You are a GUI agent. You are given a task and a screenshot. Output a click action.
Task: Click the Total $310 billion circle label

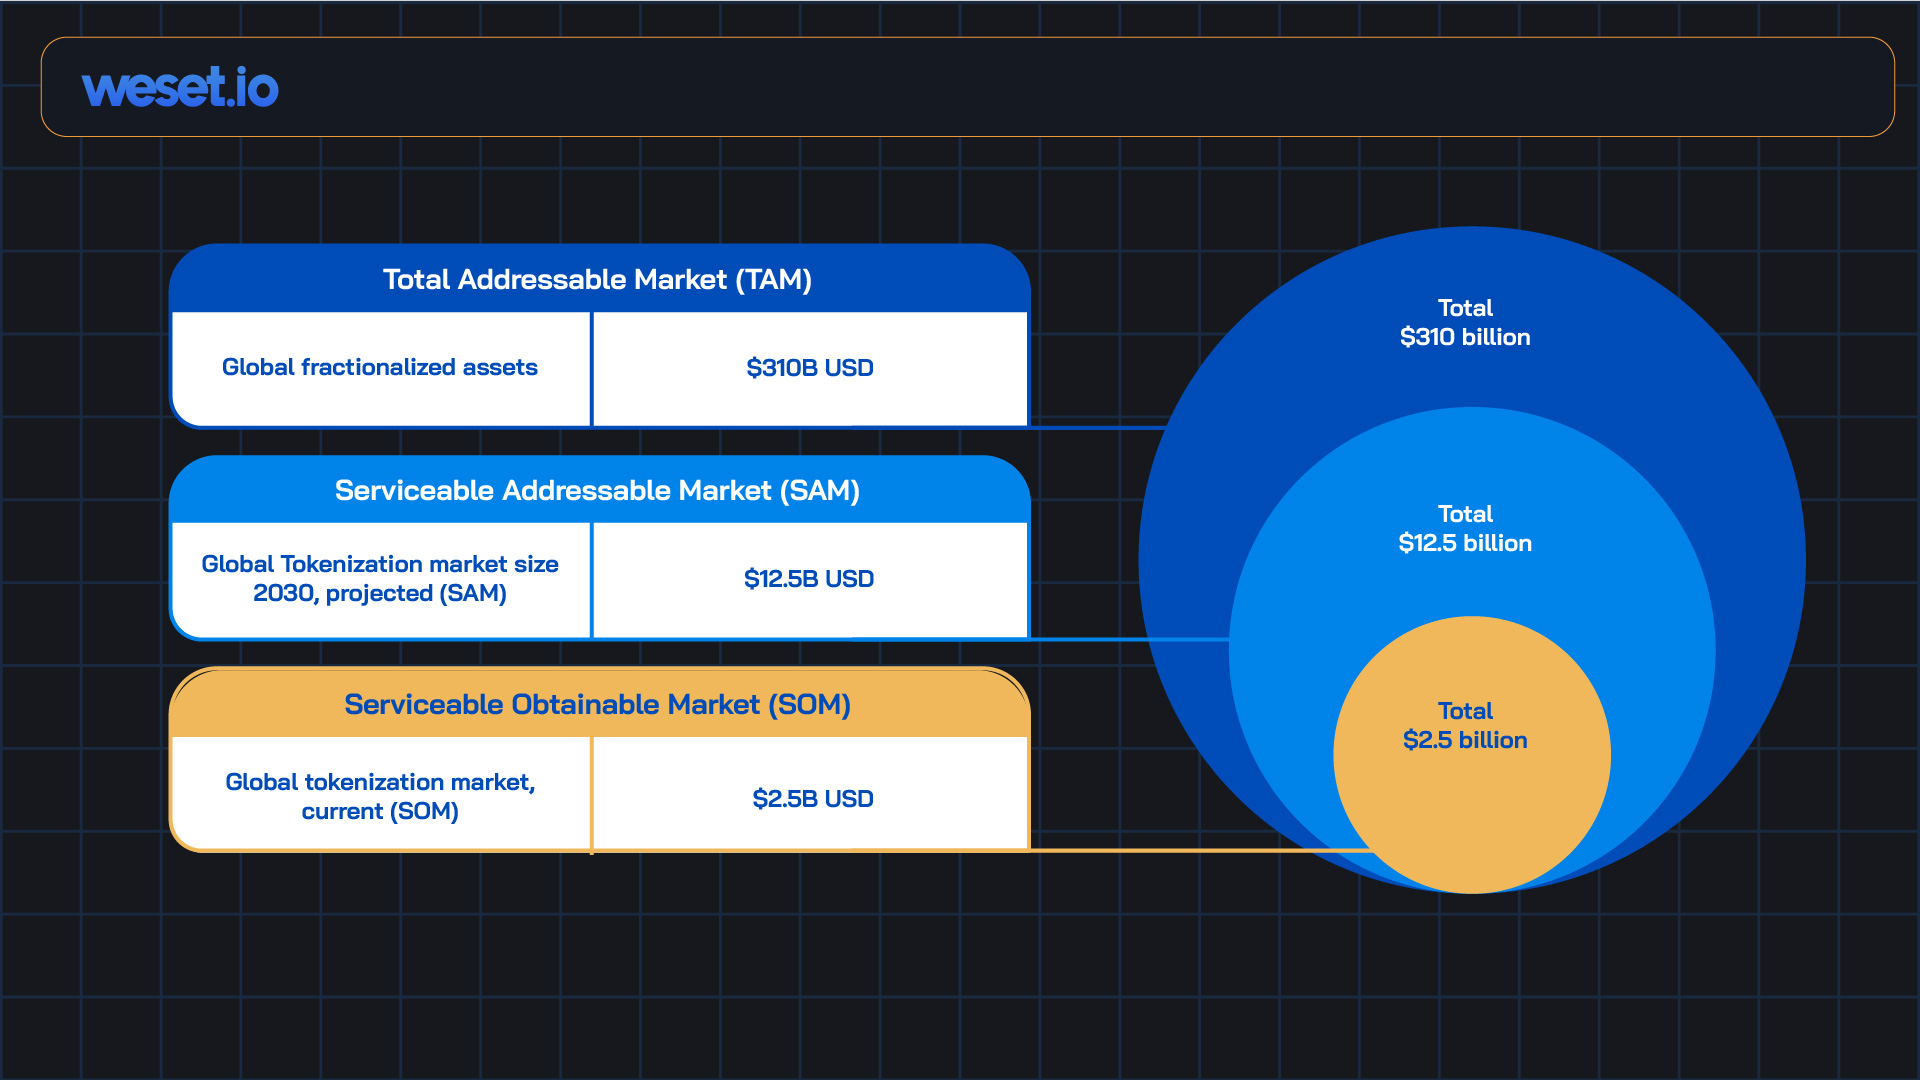coord(1465,323)
